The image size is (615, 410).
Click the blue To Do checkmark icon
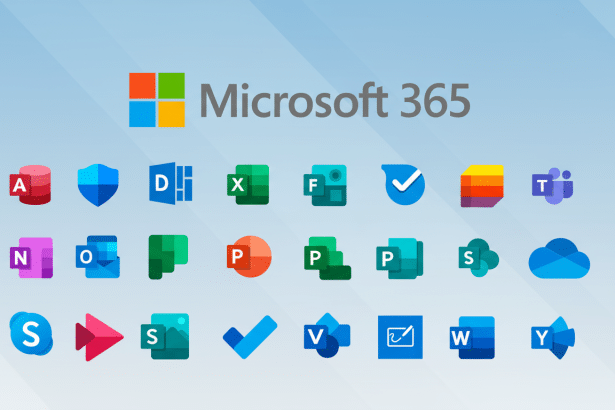point(250,337)
